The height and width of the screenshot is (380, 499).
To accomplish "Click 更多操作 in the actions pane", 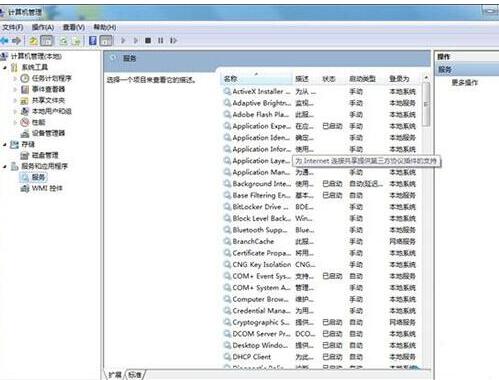I will (x=465, y=83).
